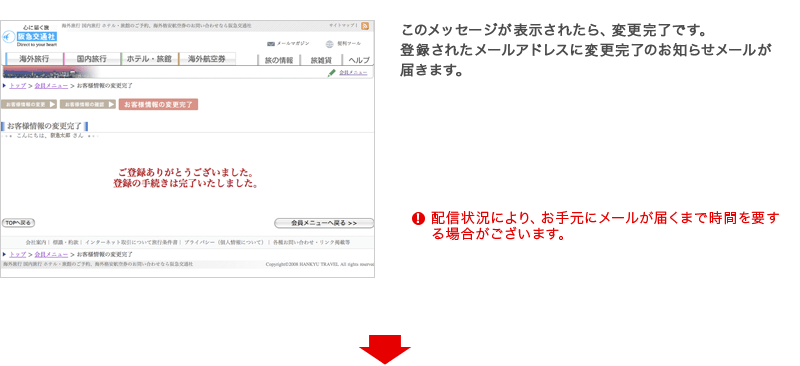800x366 pixels.
Task: Open the 旅の情報 tab
Action: tap(279, 60)
